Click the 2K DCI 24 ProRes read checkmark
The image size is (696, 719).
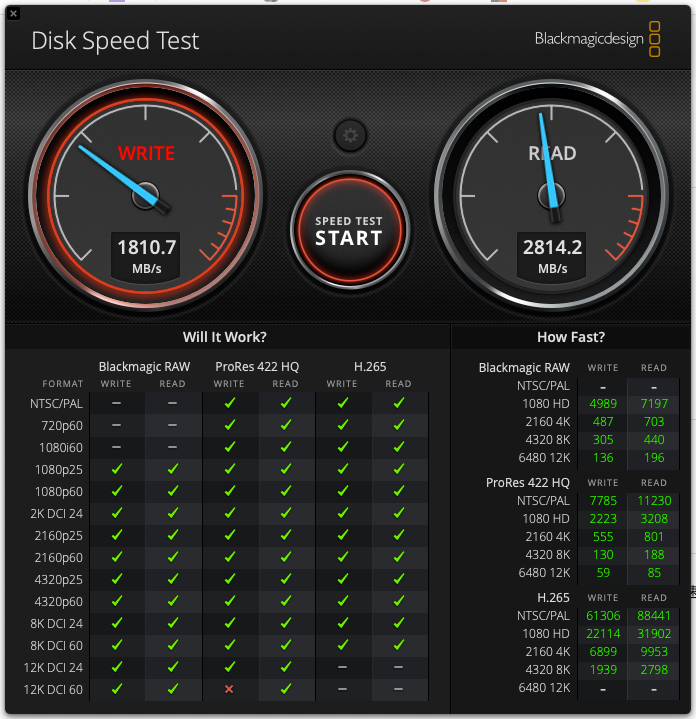pyautogui.click(x=286, y=513)
